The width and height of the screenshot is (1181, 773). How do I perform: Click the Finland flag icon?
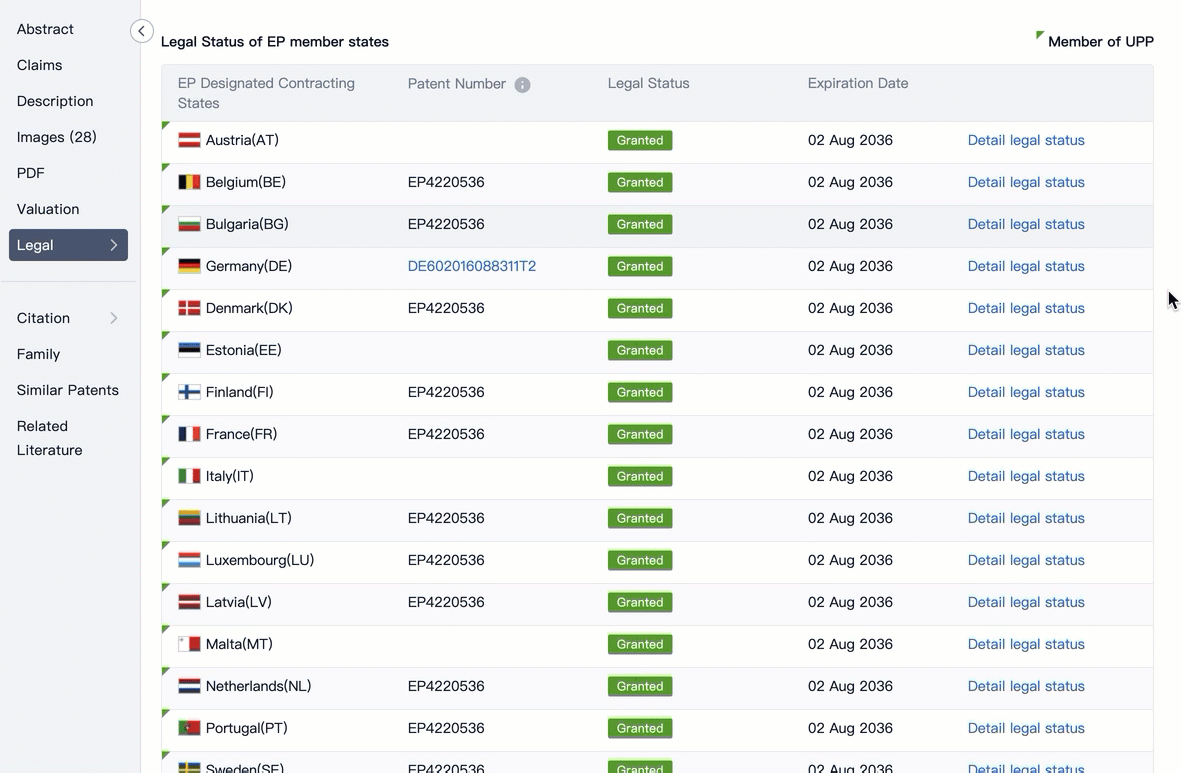189,393
